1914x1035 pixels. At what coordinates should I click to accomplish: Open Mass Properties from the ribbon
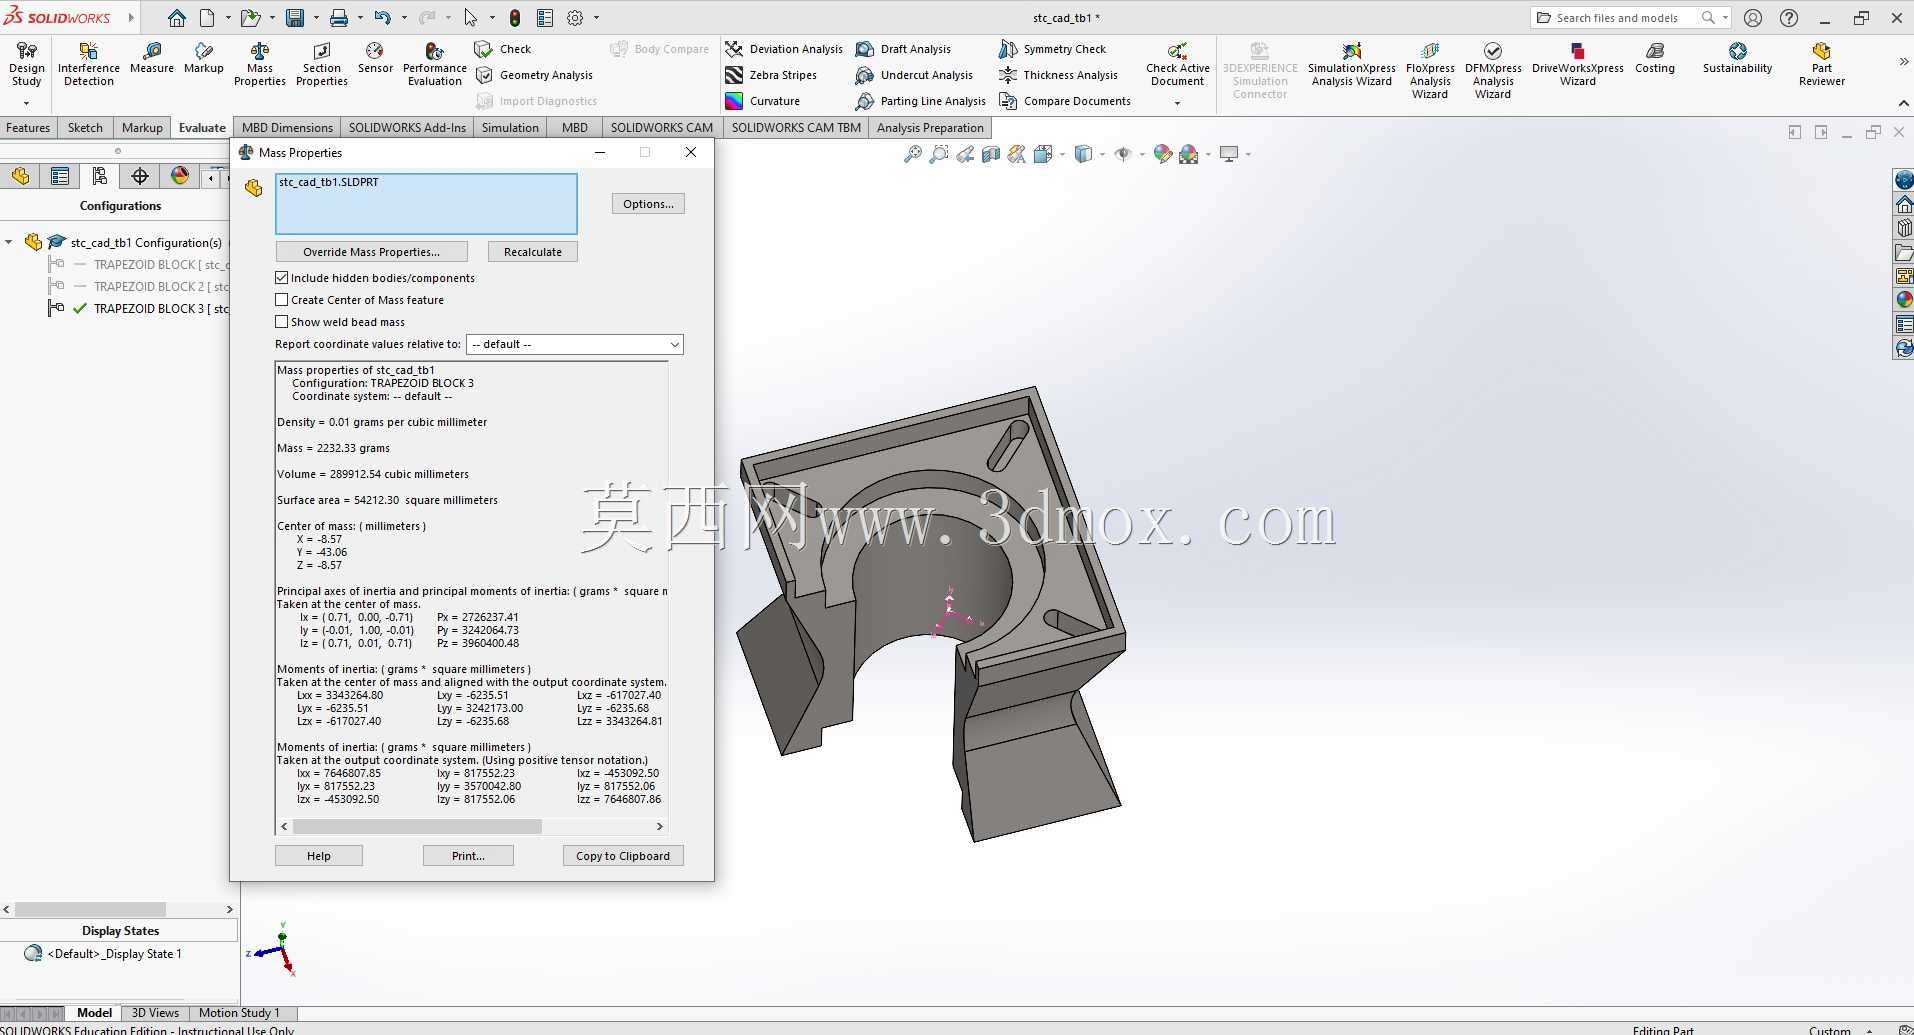click(x=260, y=65)
